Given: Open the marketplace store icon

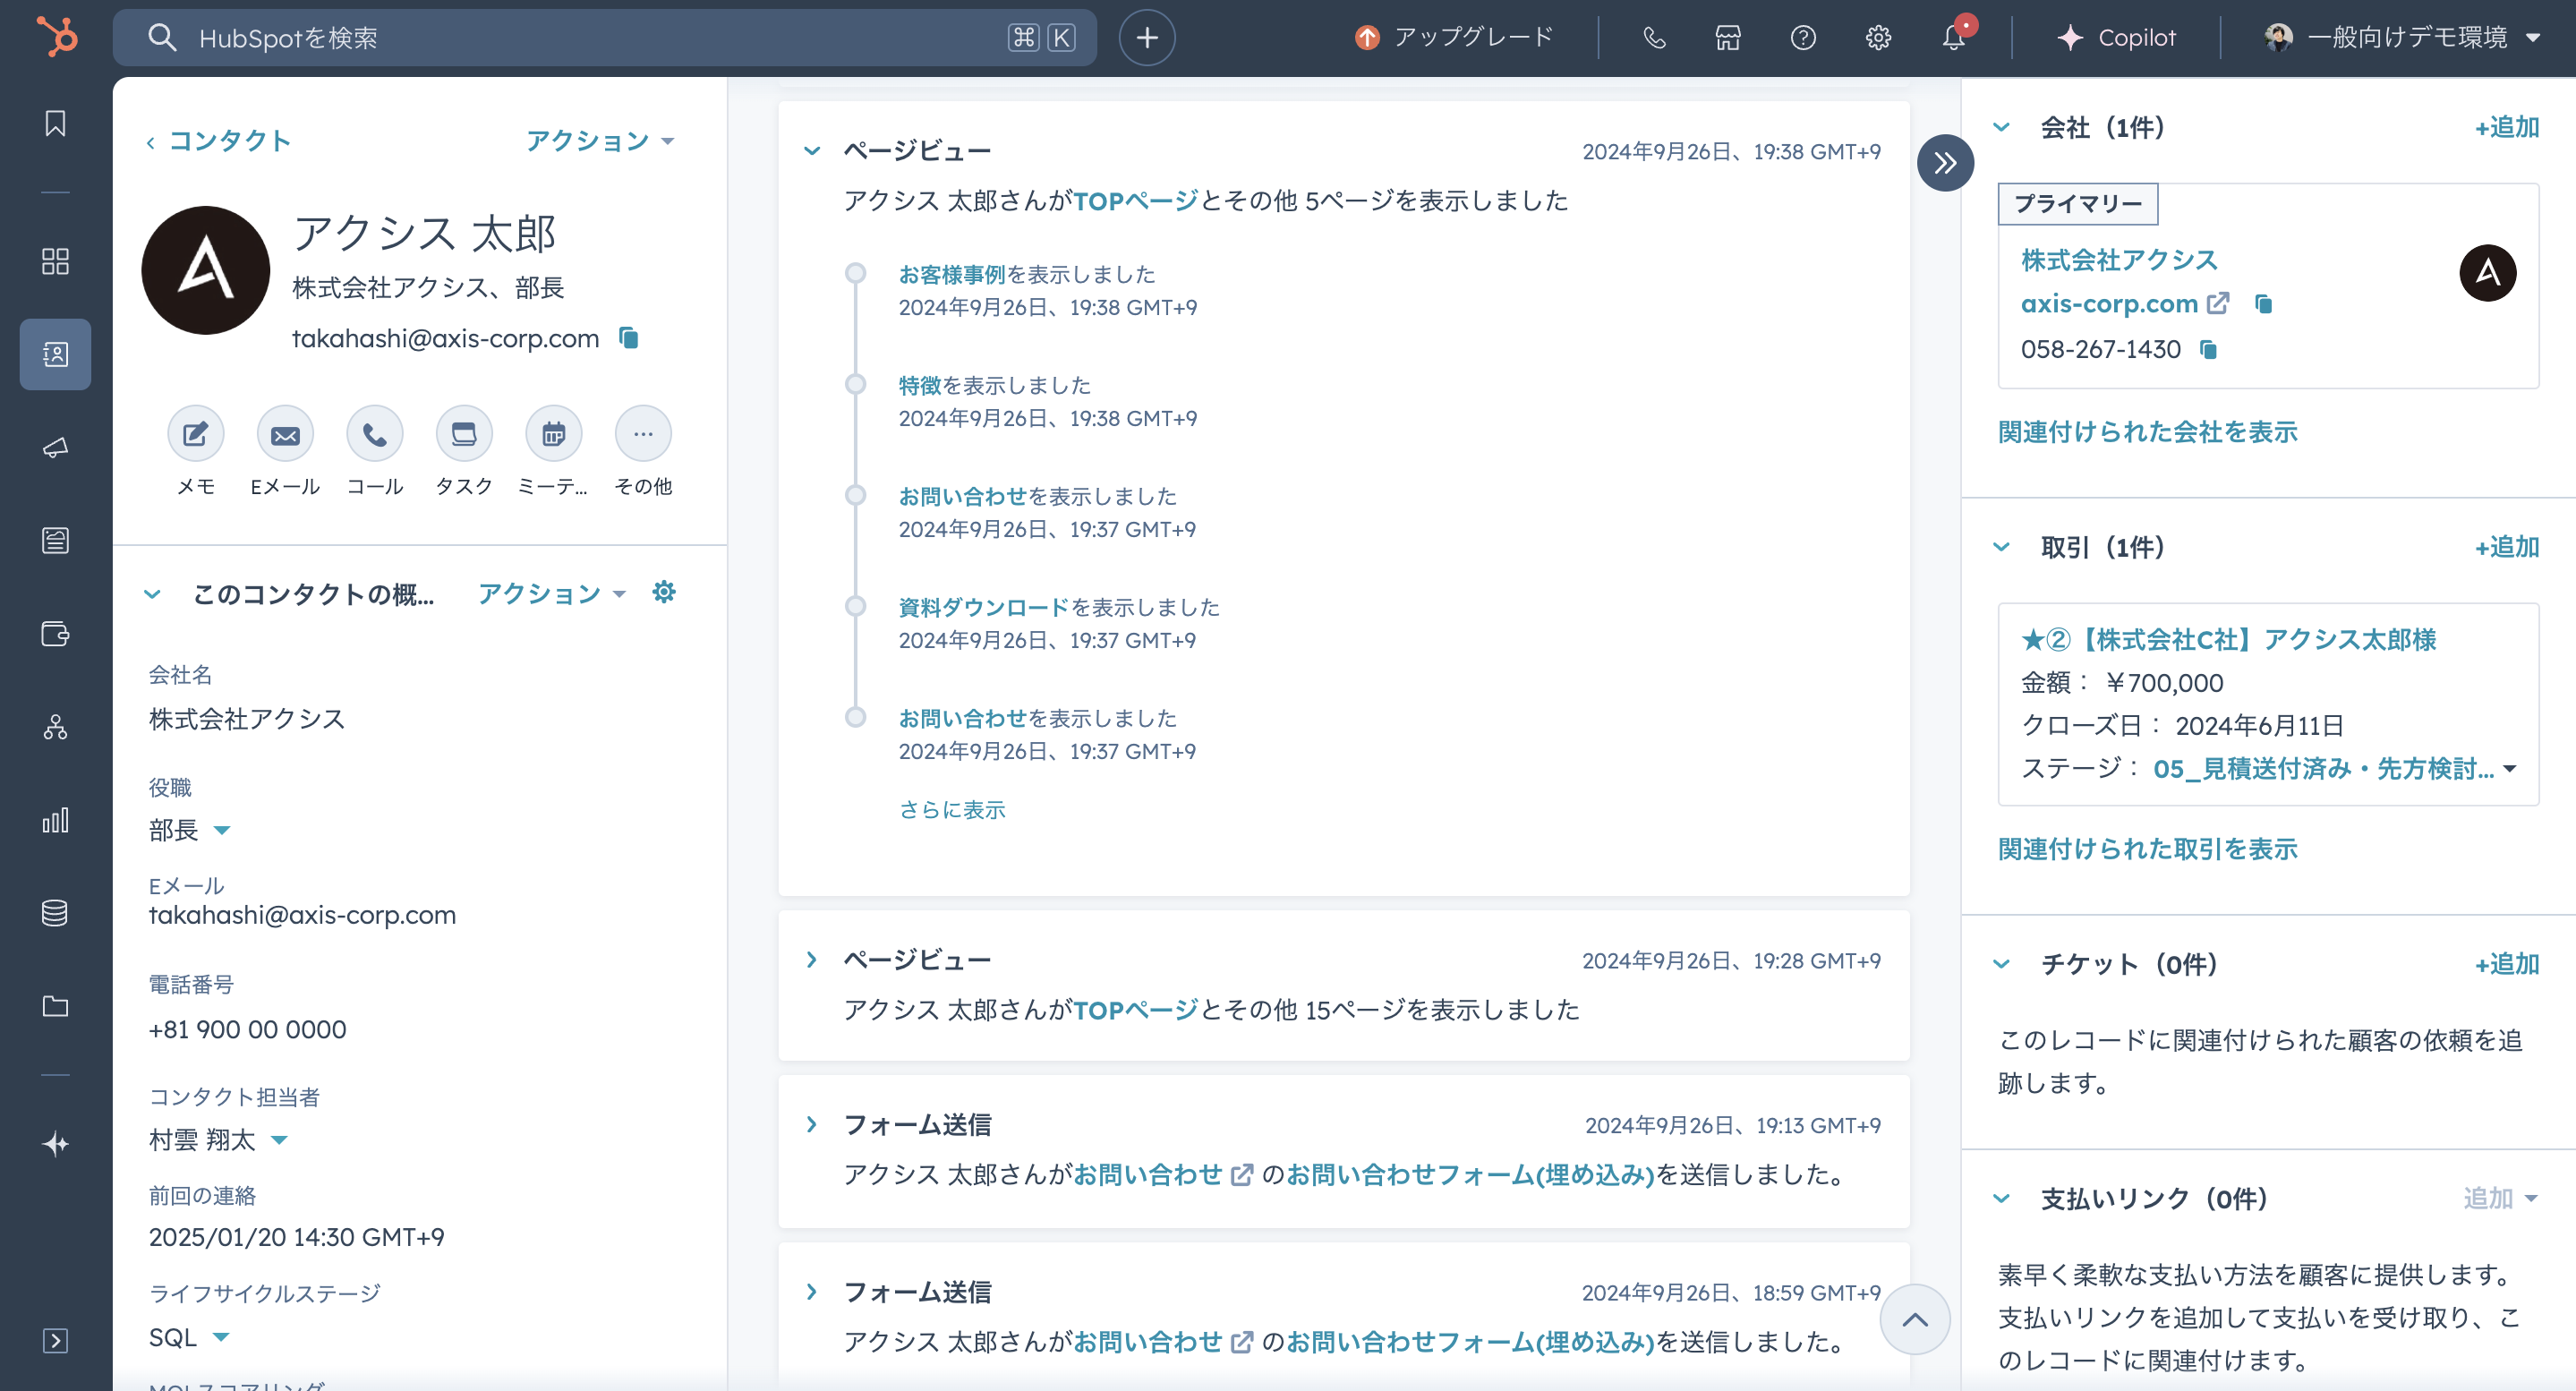Looking at the screenshot, I should click(1728, 38).
